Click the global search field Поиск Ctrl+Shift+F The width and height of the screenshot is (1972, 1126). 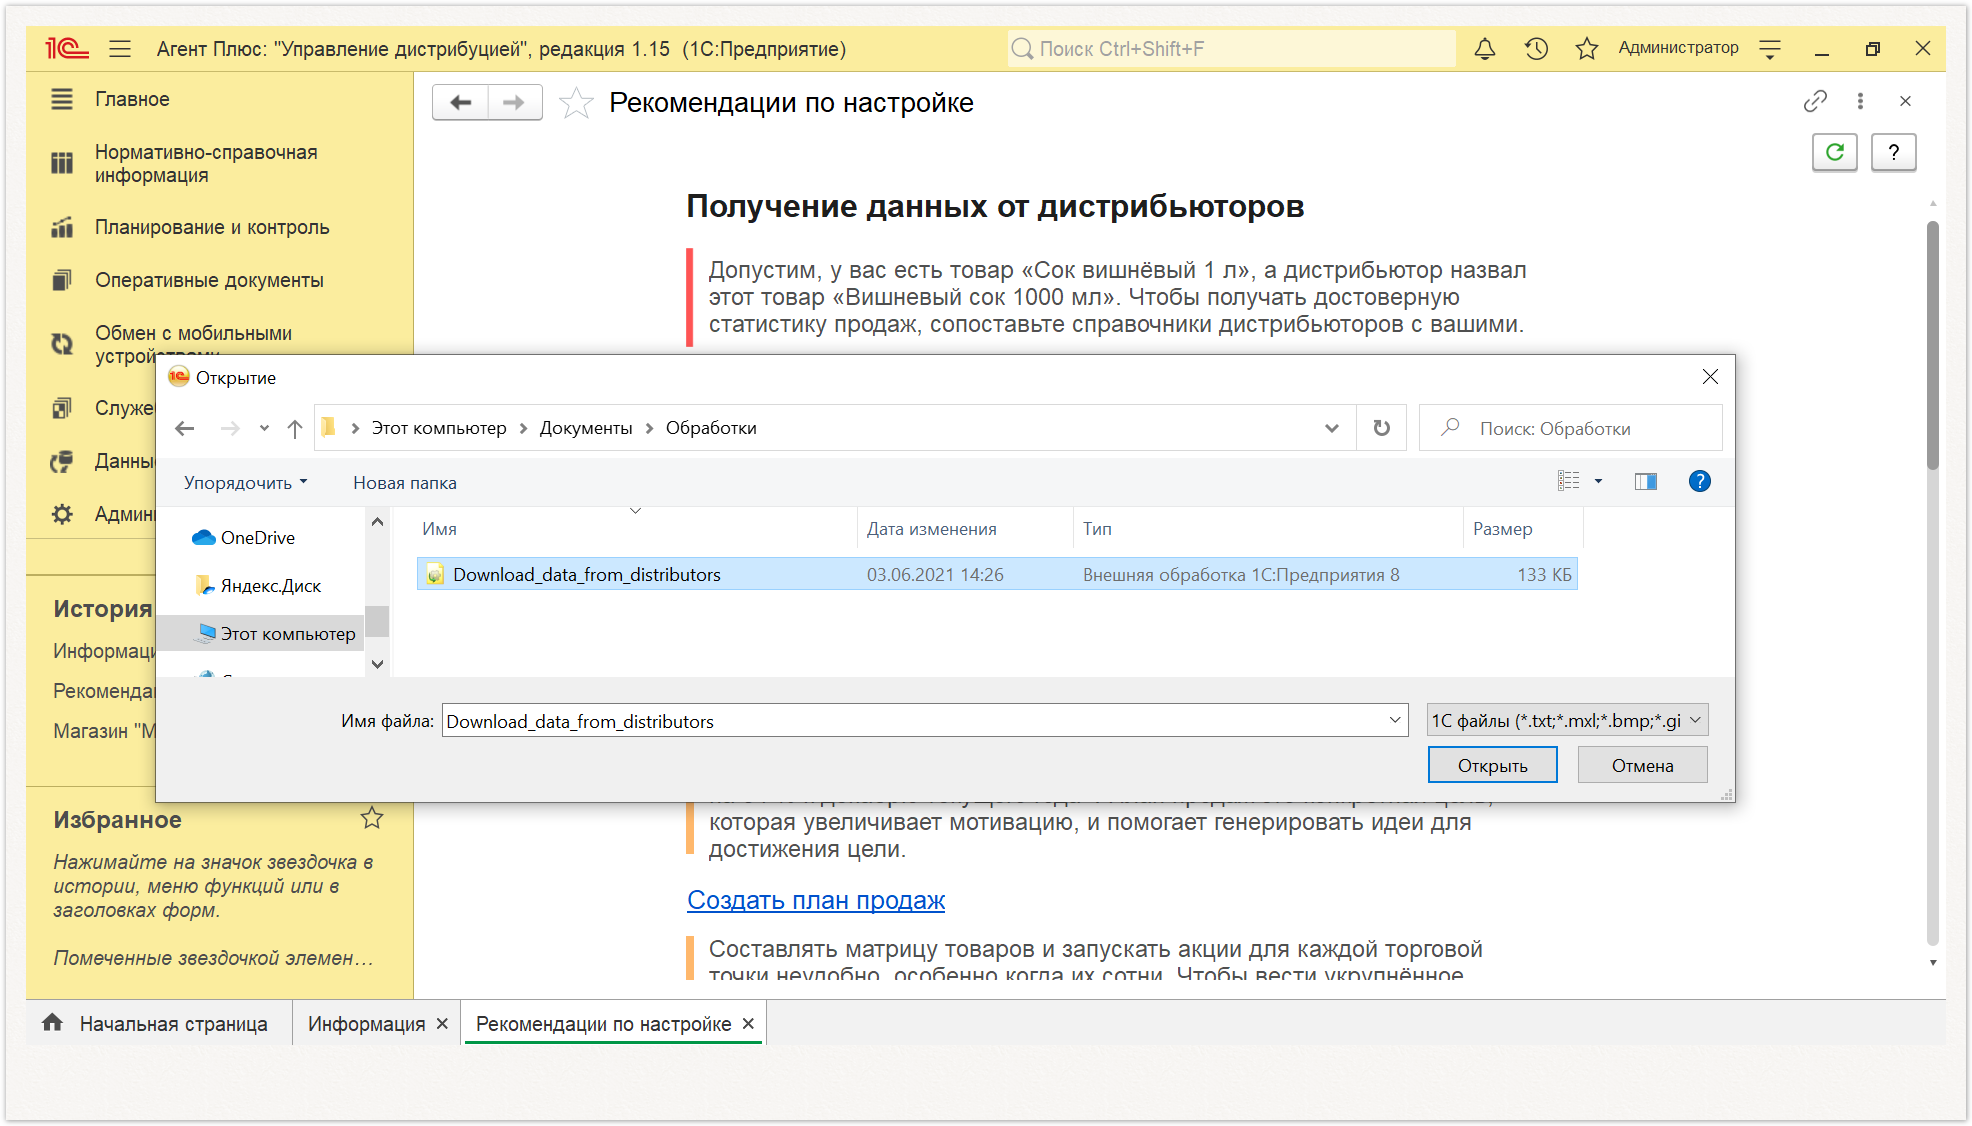(x=1231, y=49)
